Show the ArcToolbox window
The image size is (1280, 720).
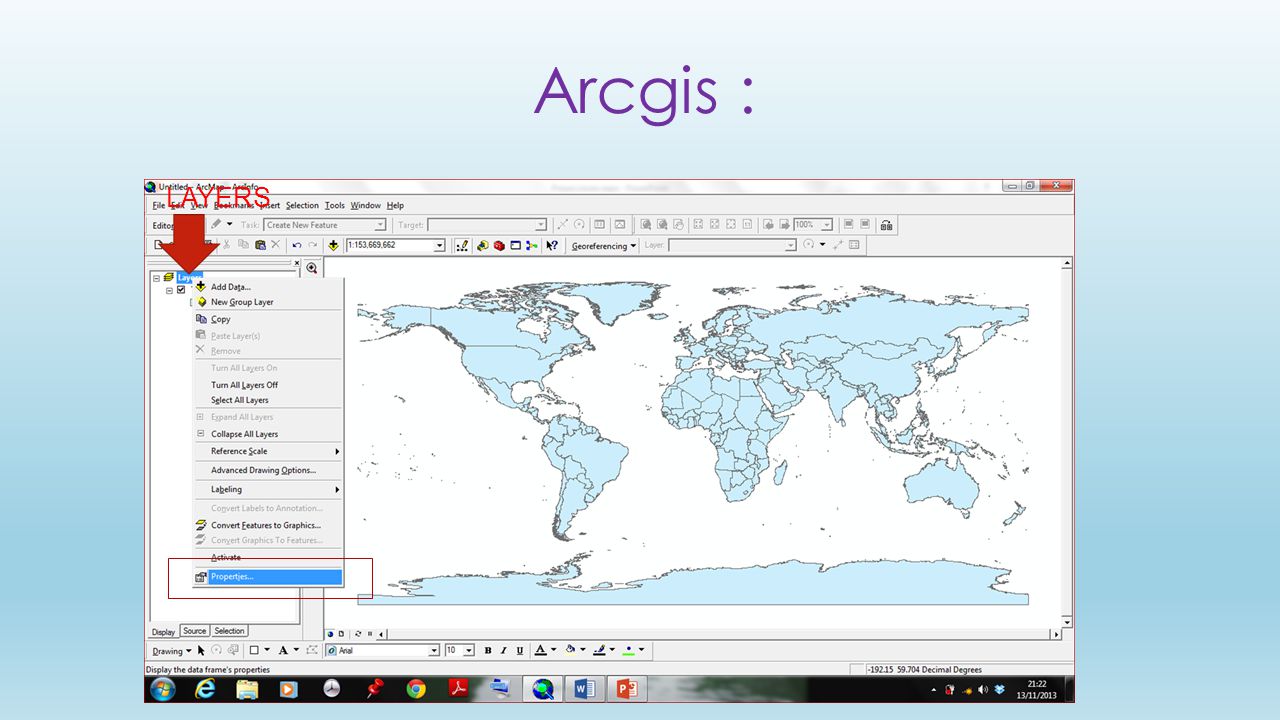point(499,245)
